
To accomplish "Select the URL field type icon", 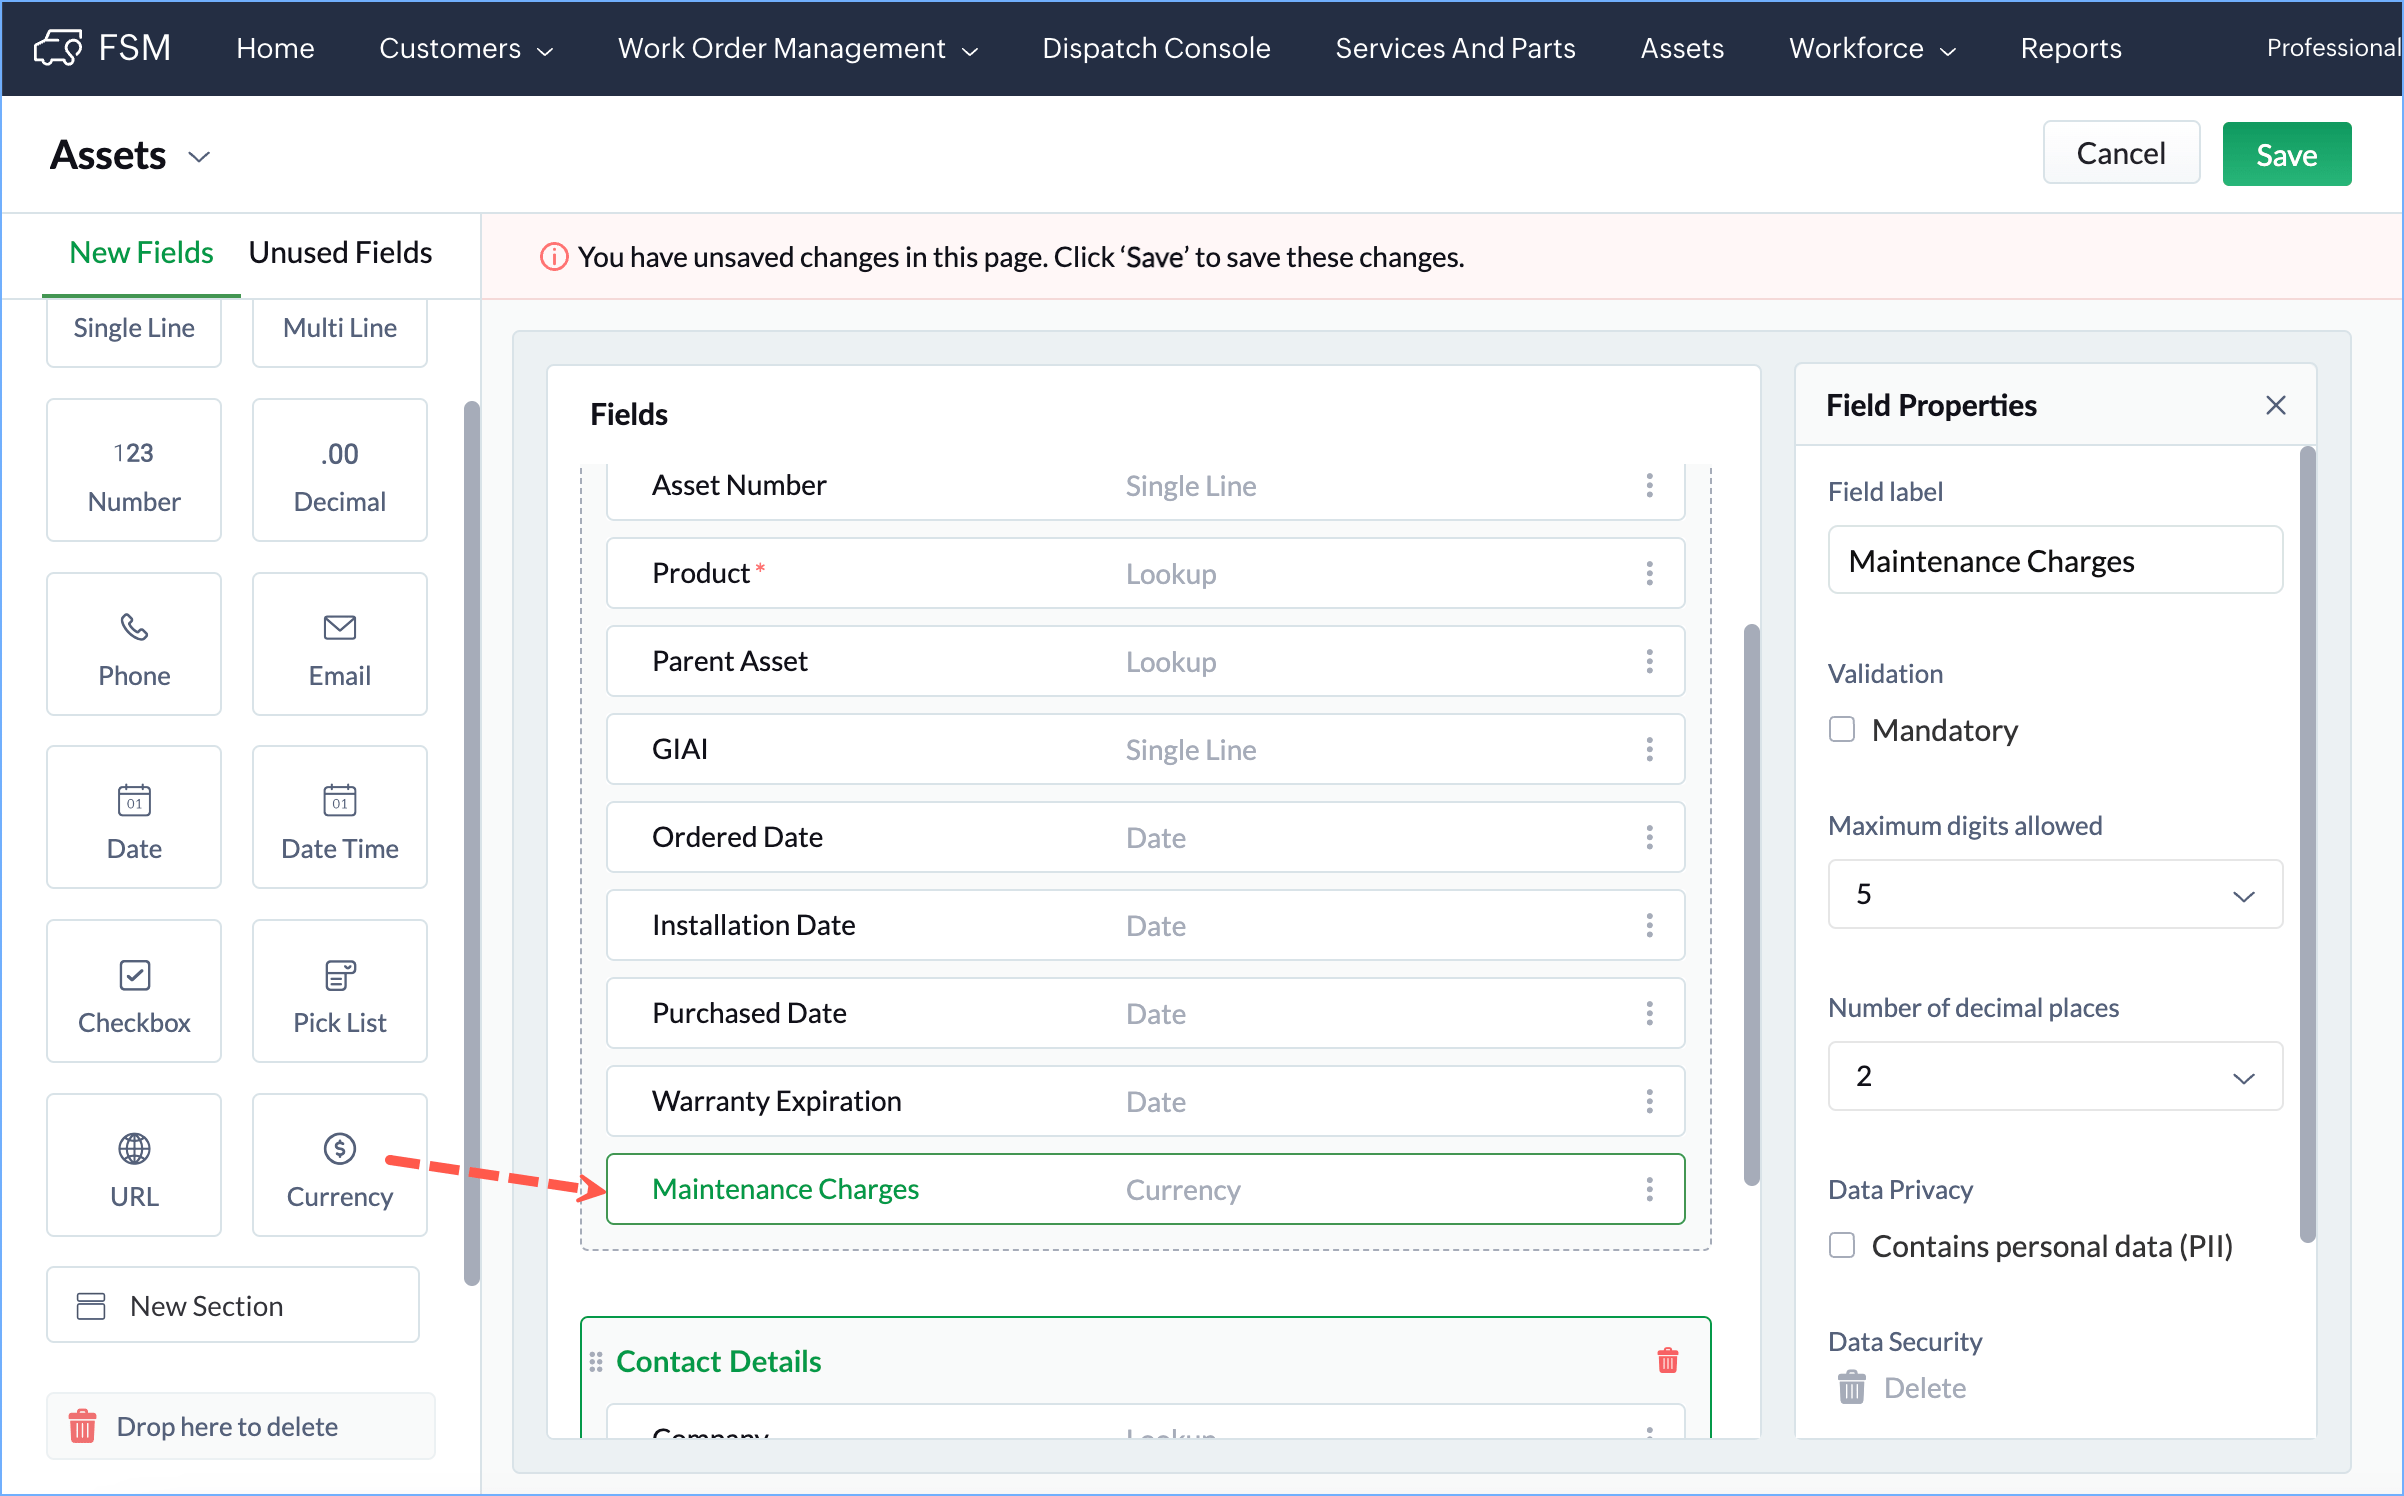I will pos(134,1149).
